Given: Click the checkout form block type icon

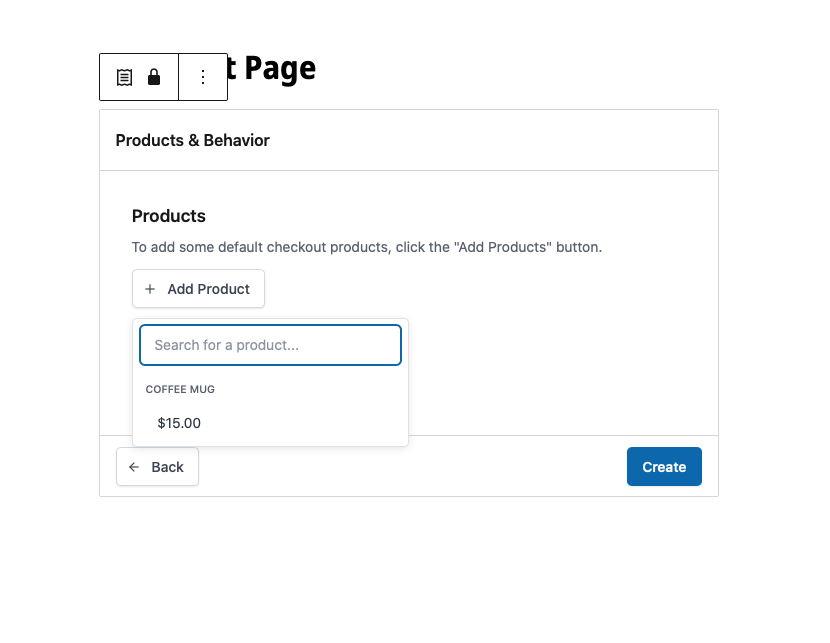Looking at the screenshot, I should point(124,77).
